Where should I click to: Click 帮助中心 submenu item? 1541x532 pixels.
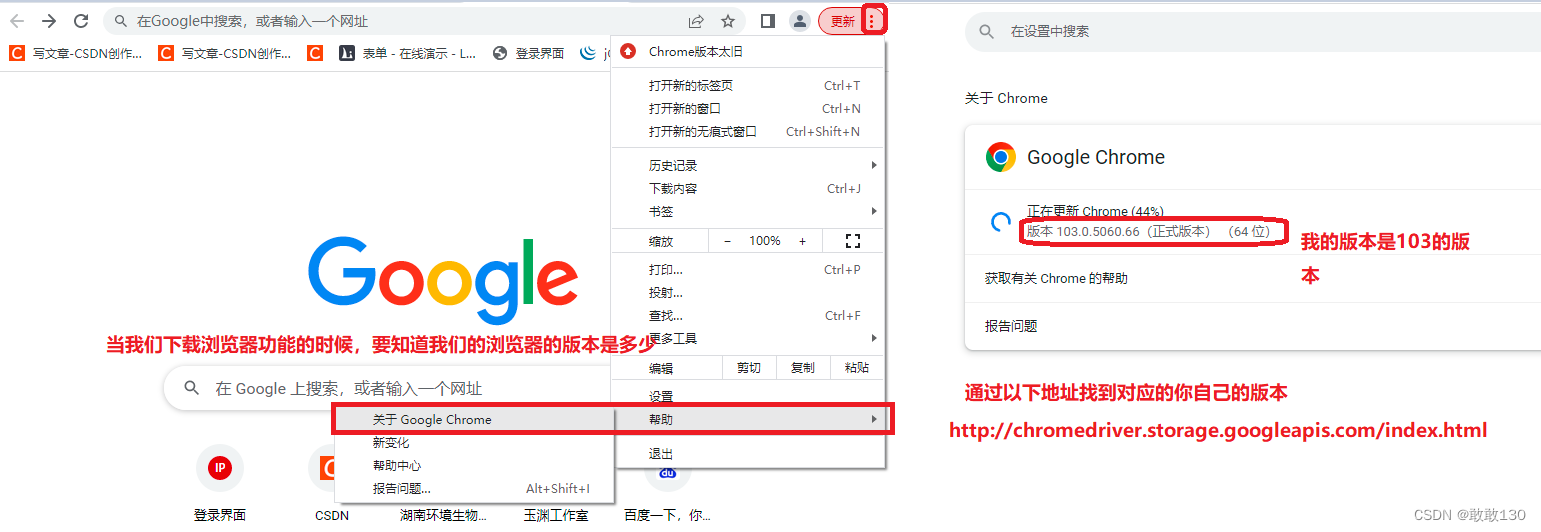(473, 466)
